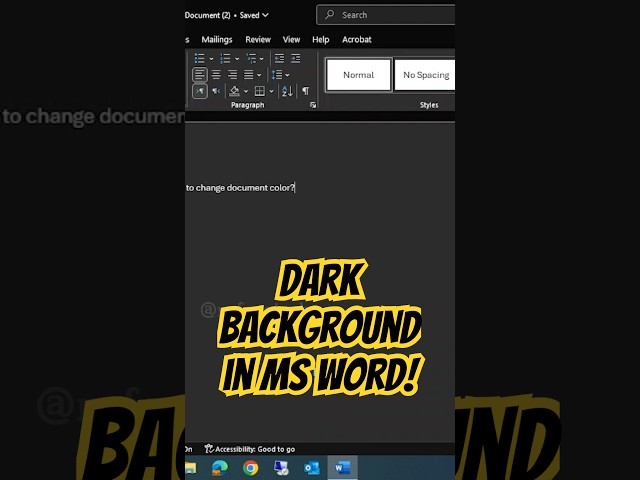
Task: Click the 'to change document color?' text line
Action: pos(240,188)
